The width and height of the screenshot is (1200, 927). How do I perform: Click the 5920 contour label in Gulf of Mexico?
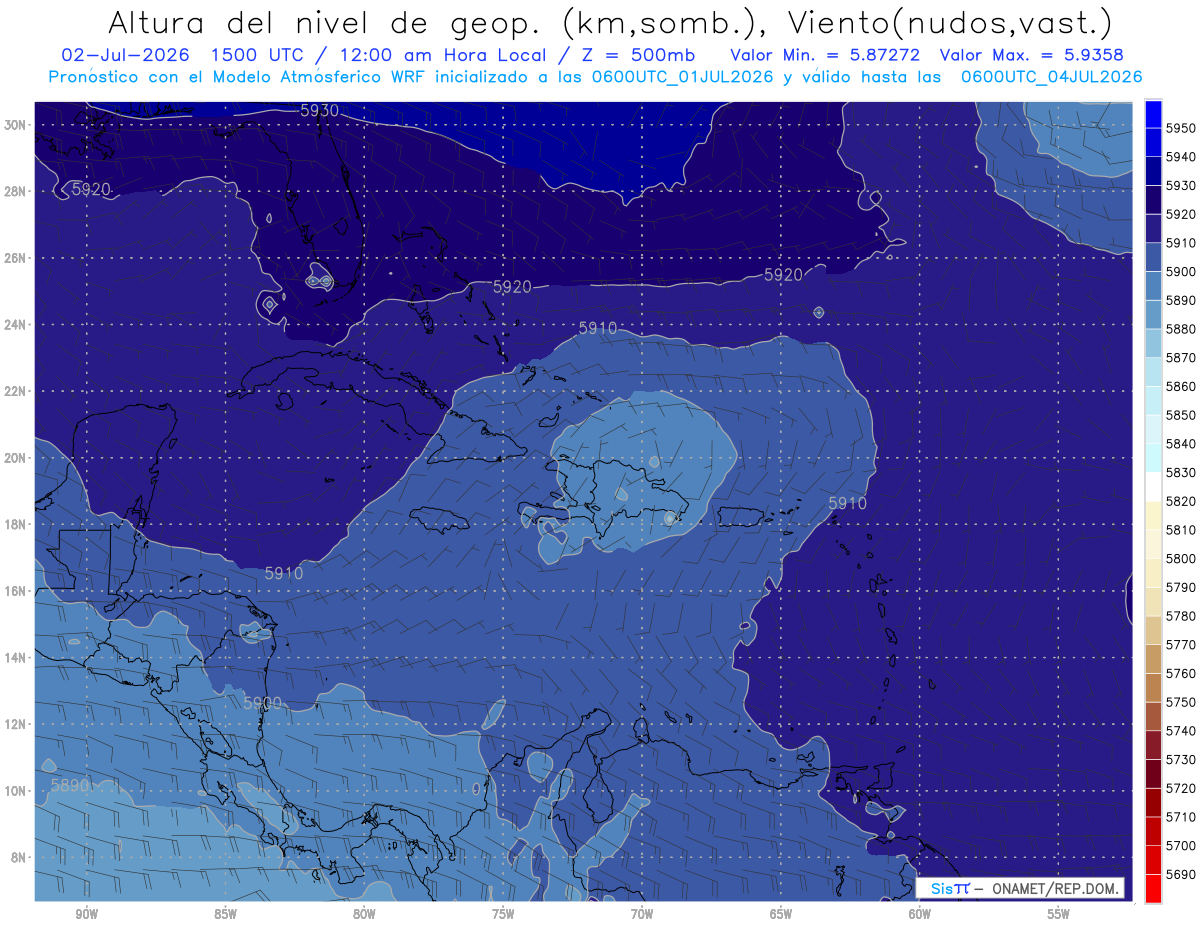pyautogui.click(x=91, y=189)
